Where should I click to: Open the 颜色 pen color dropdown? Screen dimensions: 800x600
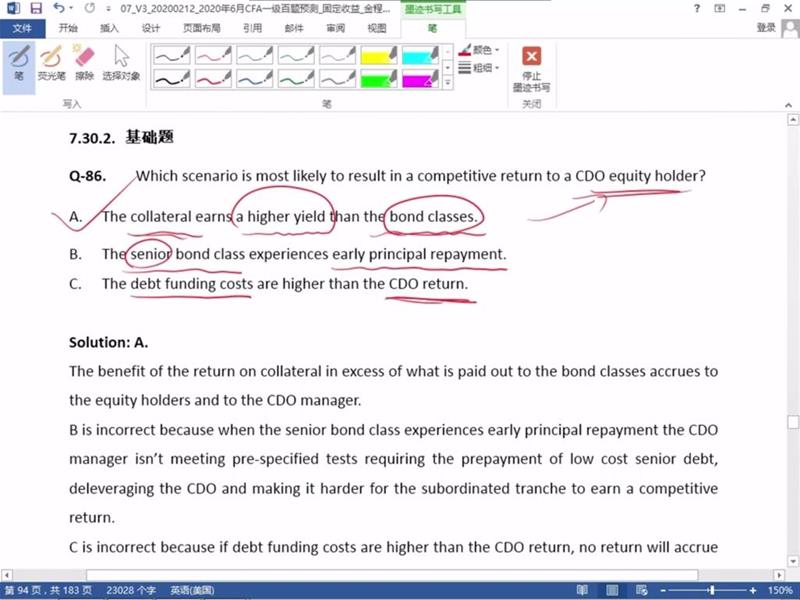coord(479,50)
